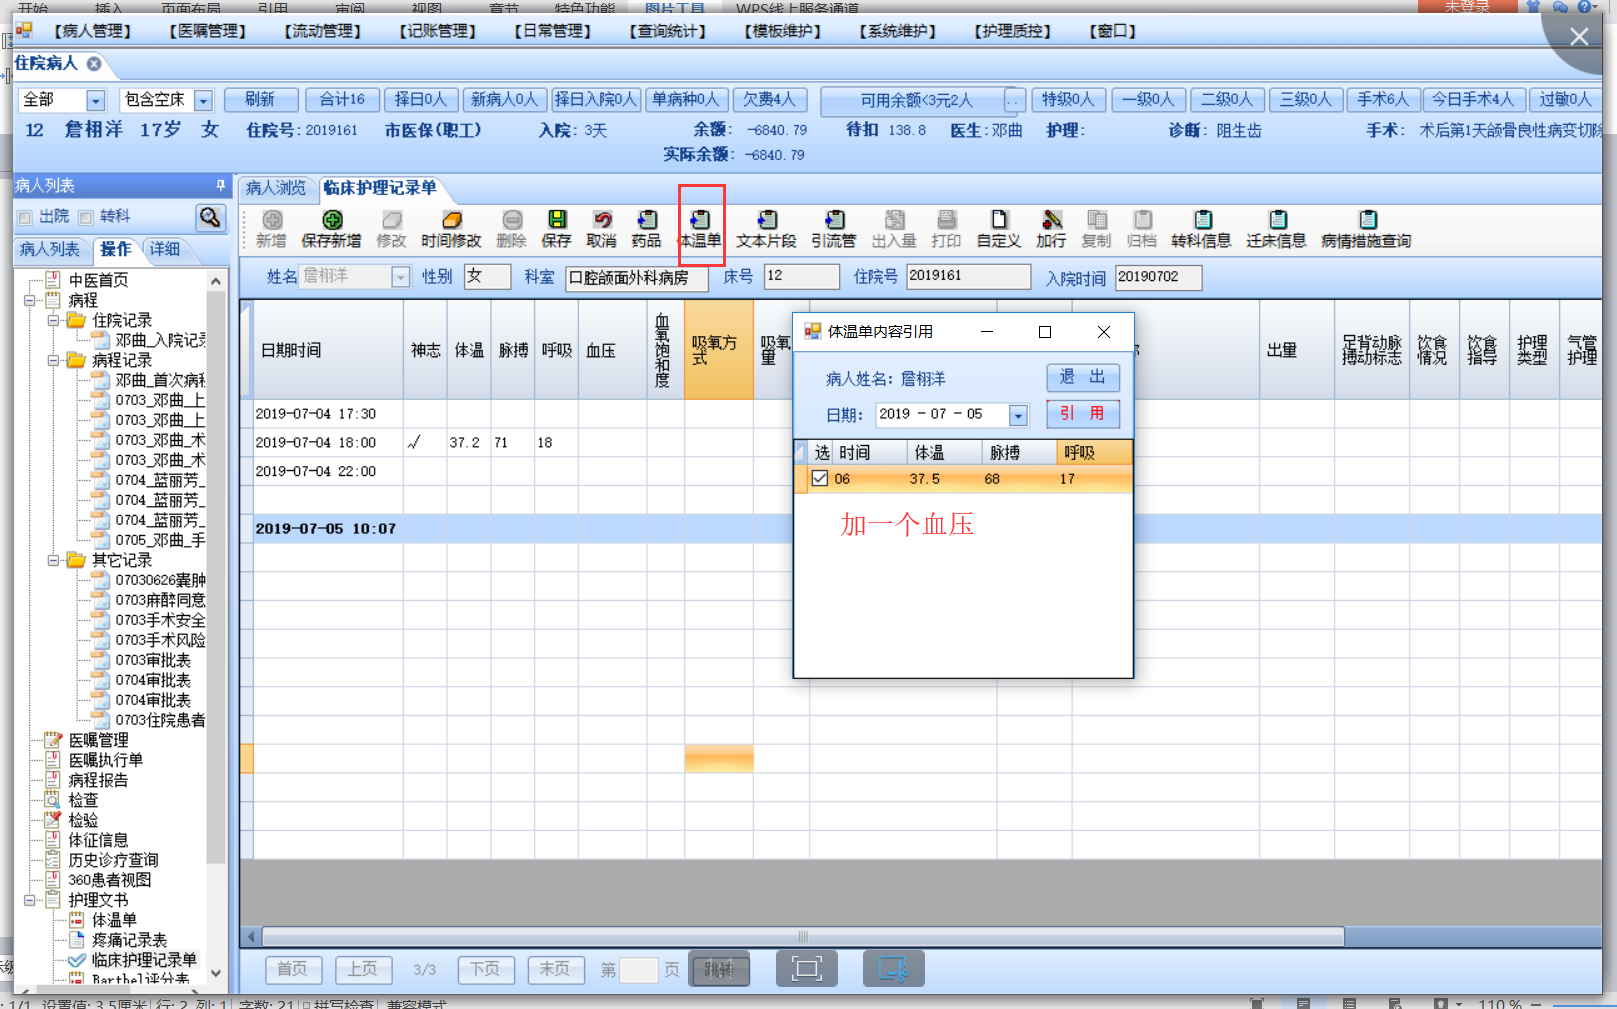This screenshot has height=1009, width=1617.
Task: Open the 【记账管理】 menu
Action: coord(437,31)
